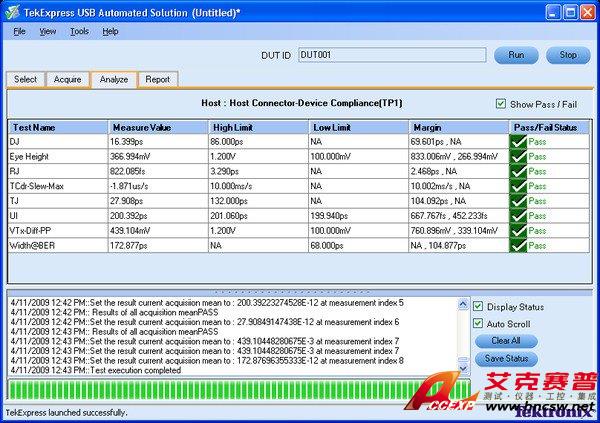Click the Pass checkmark for VTx-Diff-PP

tap(518, 230)
